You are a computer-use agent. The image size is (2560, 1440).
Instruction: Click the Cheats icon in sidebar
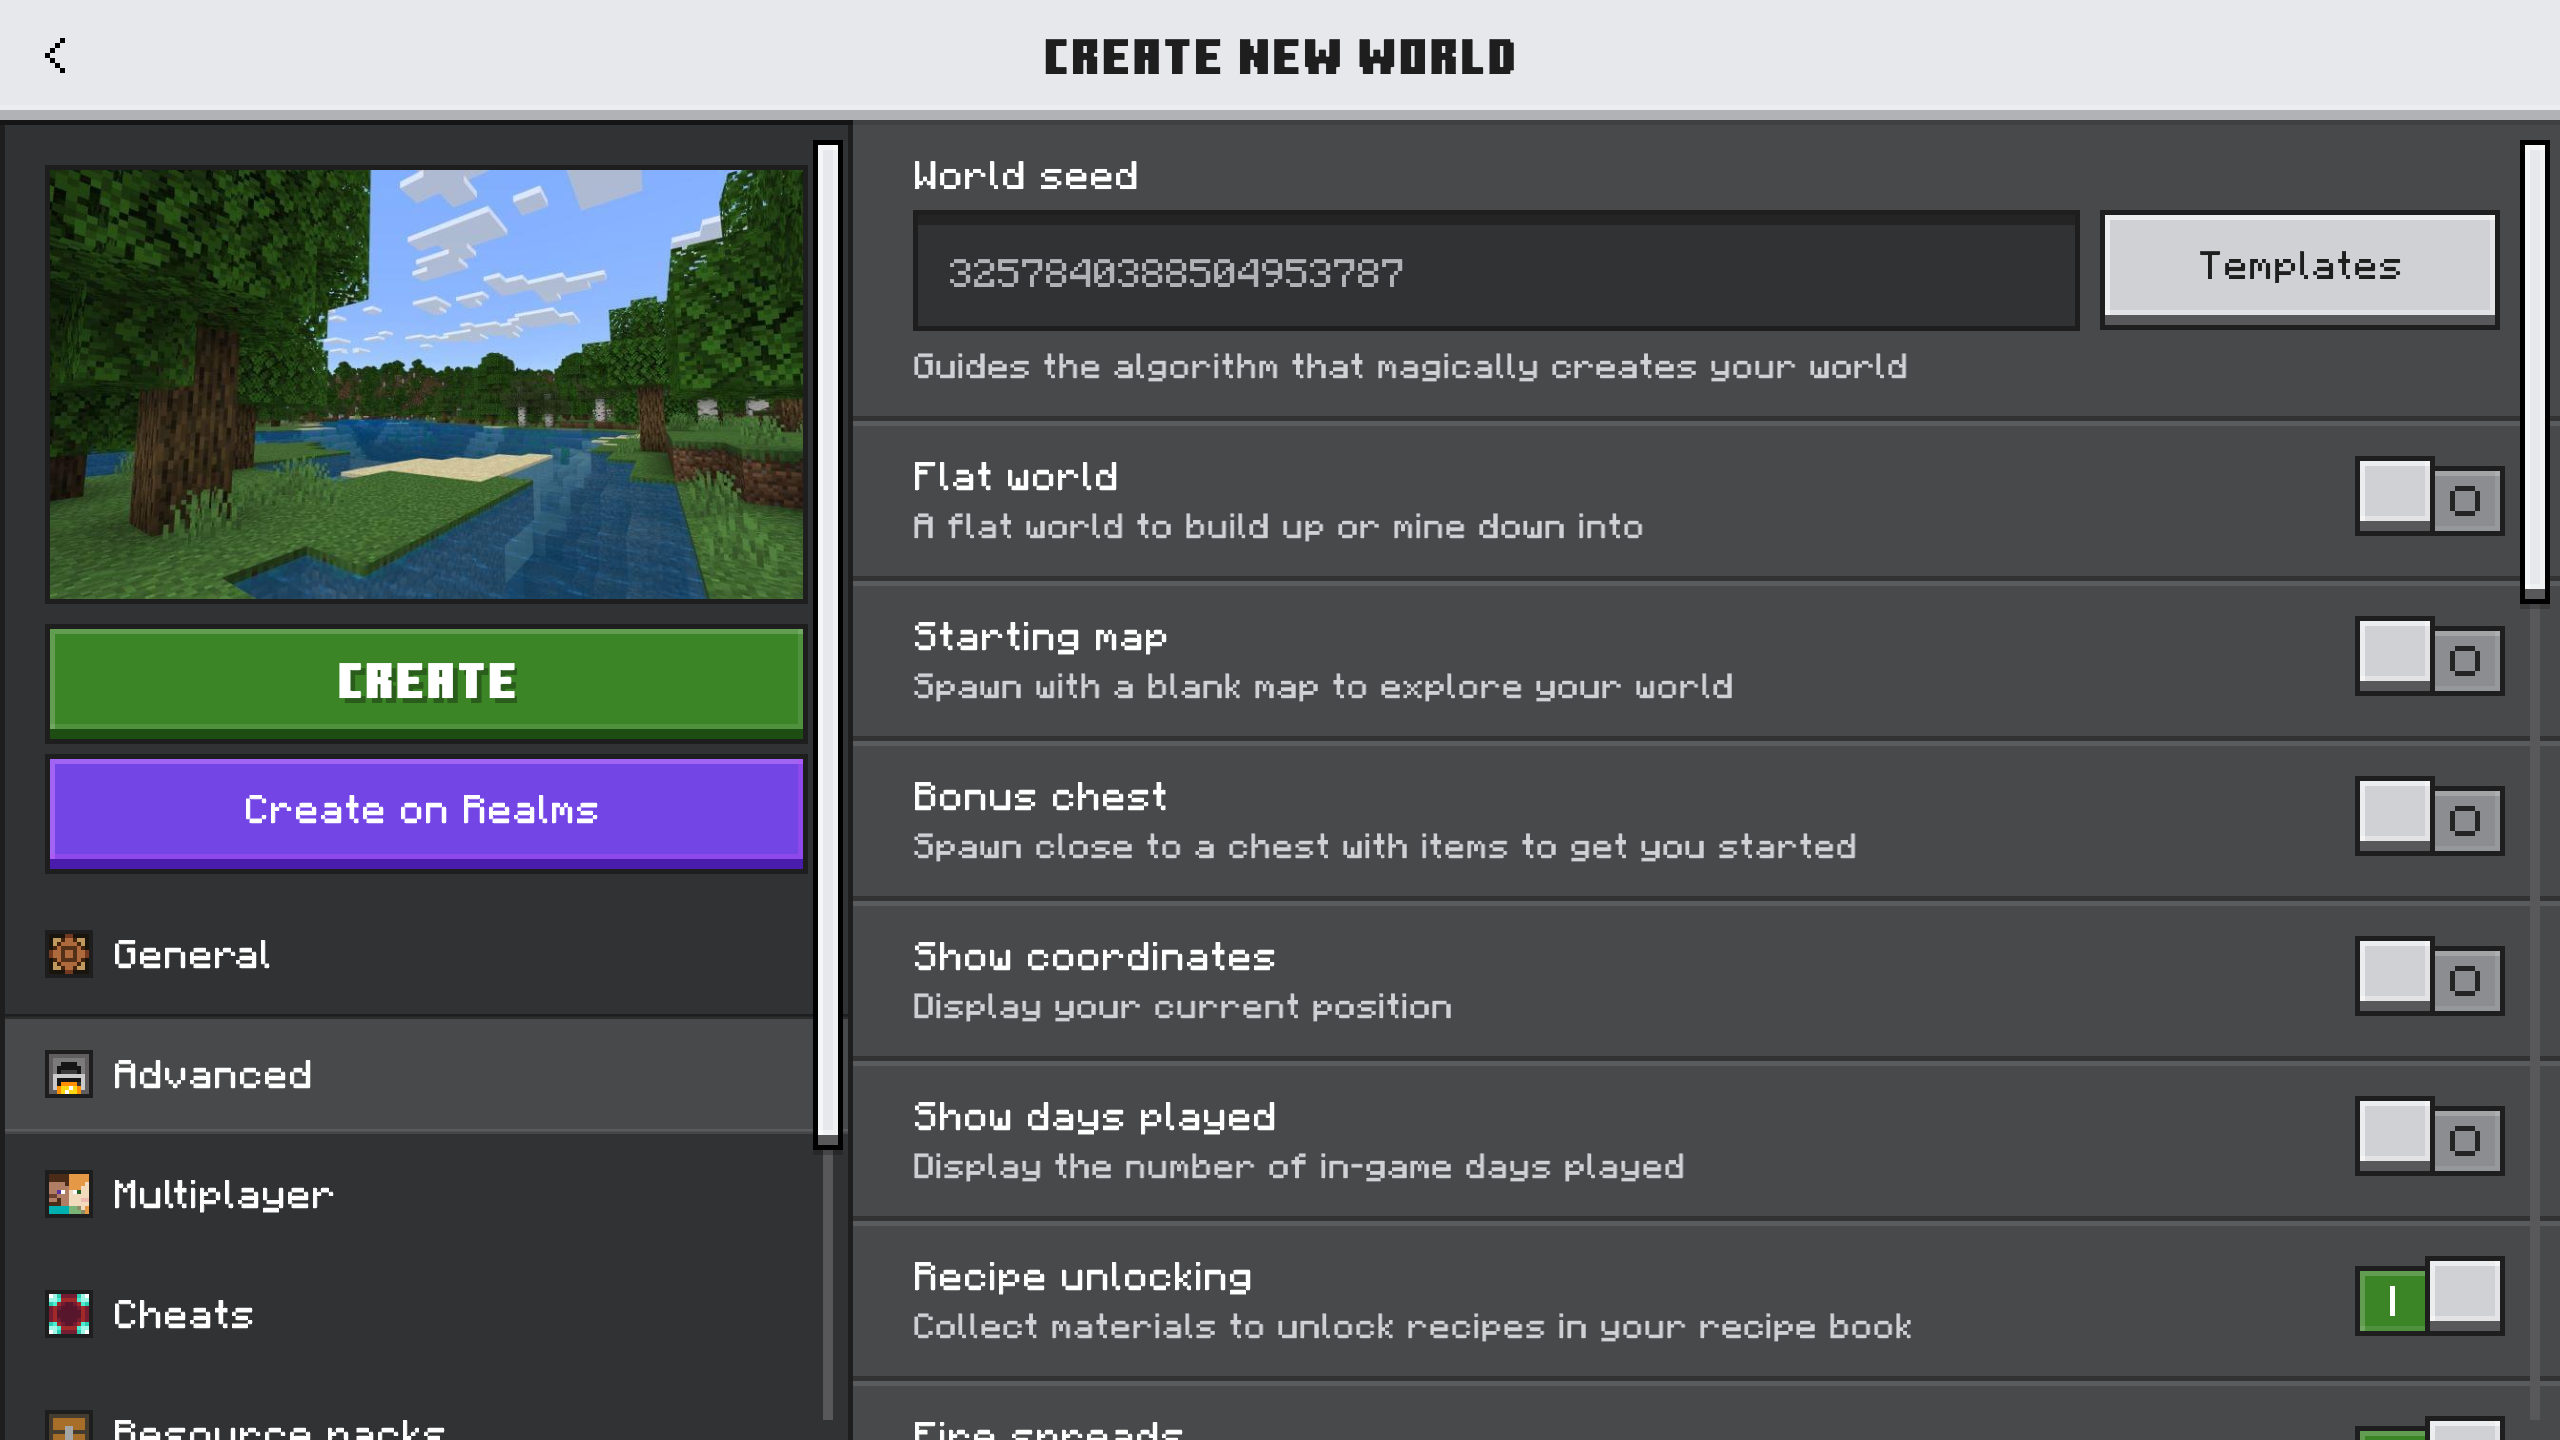[x=69, y=1314]
